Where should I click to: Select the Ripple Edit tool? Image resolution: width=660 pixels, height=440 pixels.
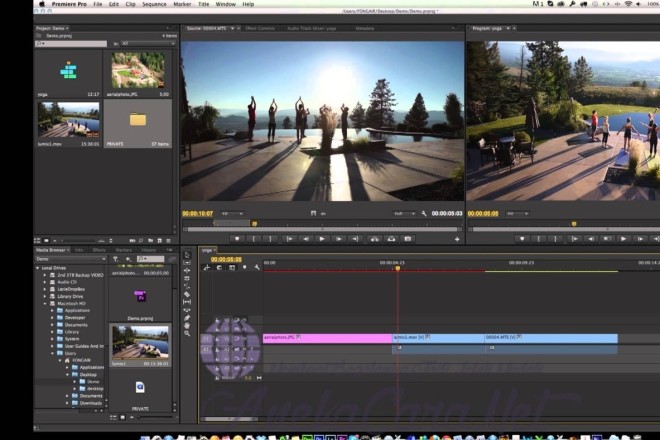click(x=187, y=270)
